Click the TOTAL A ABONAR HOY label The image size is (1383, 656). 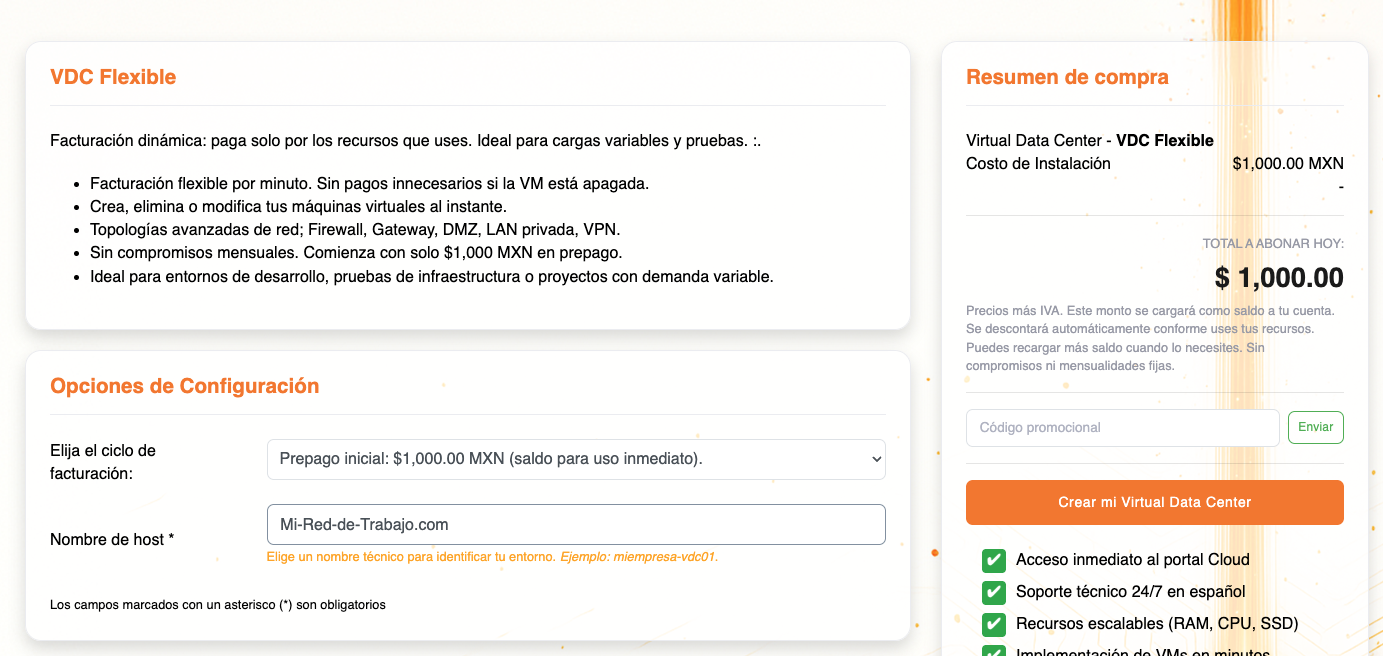(x=1273, y=244)
